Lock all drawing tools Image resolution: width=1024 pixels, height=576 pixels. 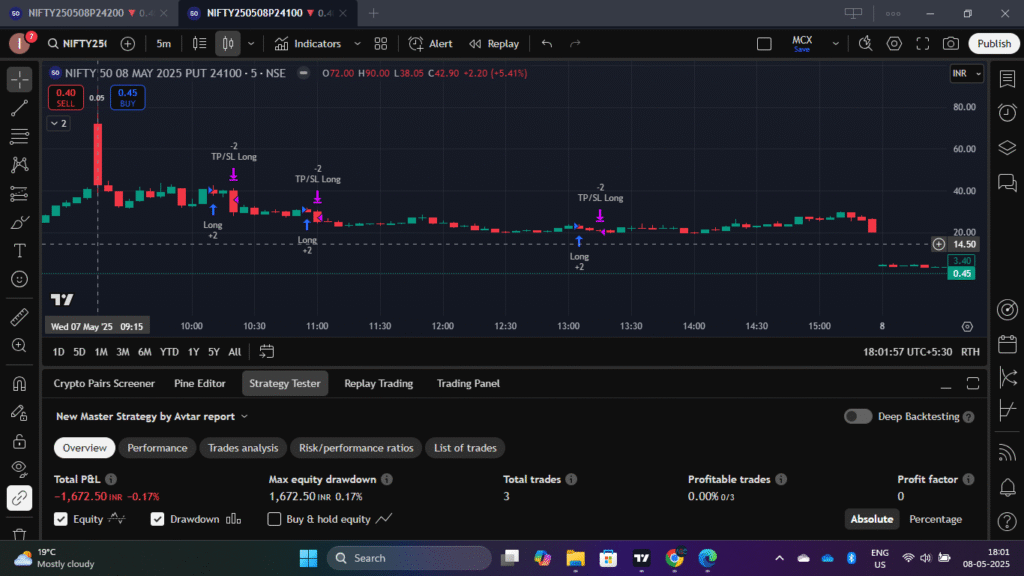pos(20,441)
